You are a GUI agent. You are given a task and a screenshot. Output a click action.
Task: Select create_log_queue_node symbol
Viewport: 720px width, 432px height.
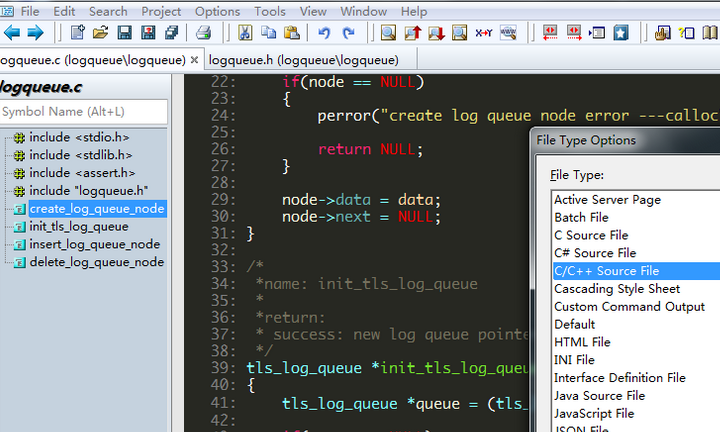pos(97,209)
